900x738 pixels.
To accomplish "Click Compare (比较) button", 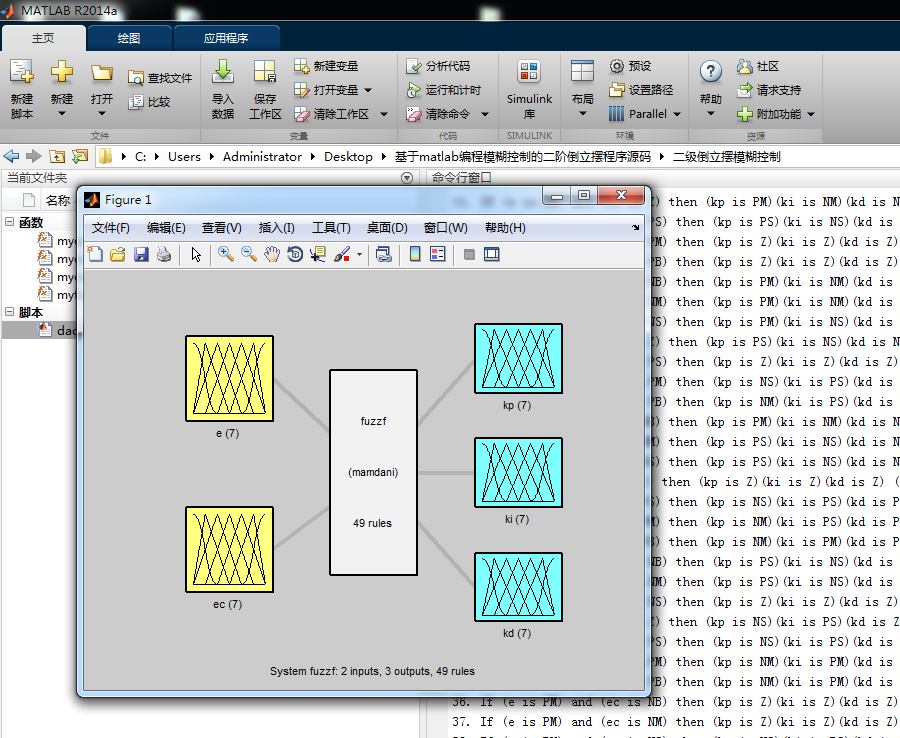I will coord(149,102).
